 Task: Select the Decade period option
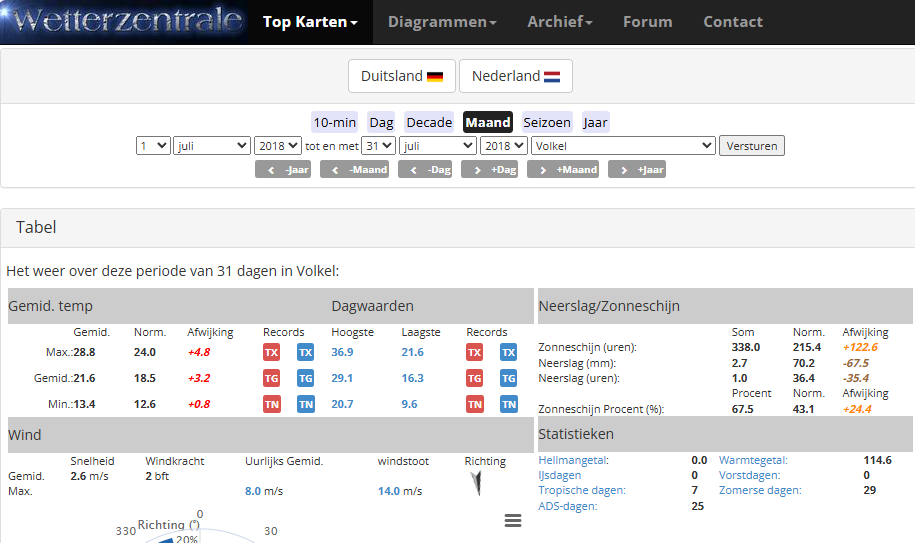click(429, 122)
